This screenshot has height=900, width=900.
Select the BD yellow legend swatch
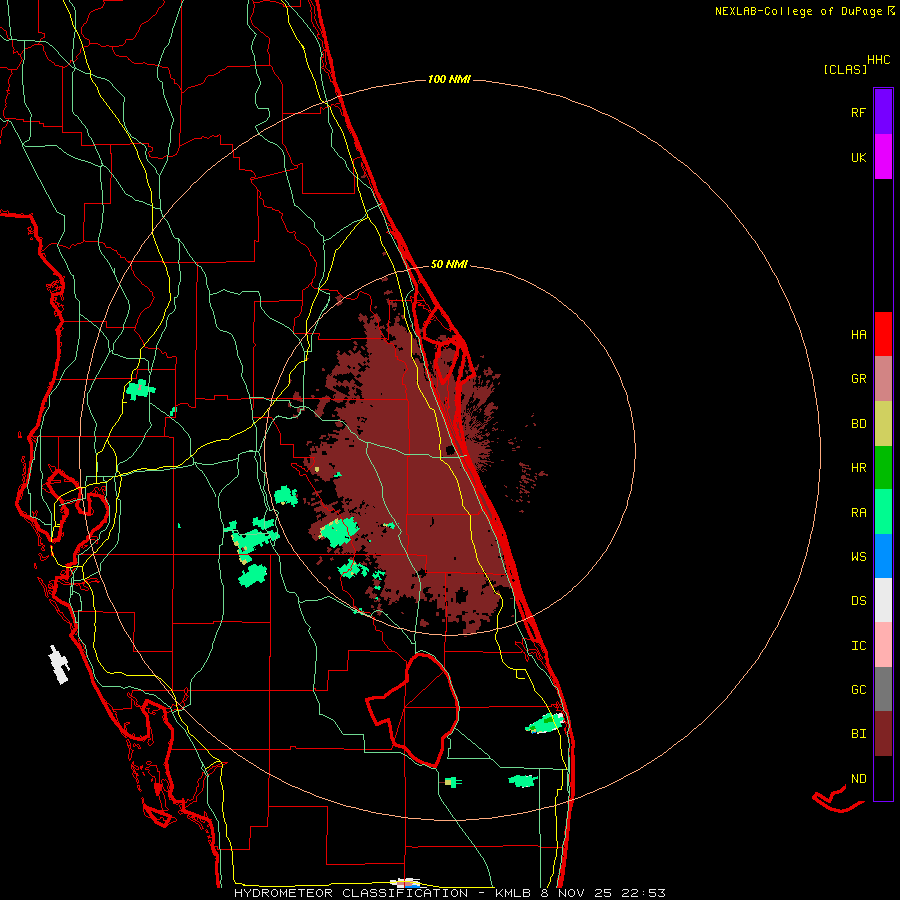(x=883, y=423)
